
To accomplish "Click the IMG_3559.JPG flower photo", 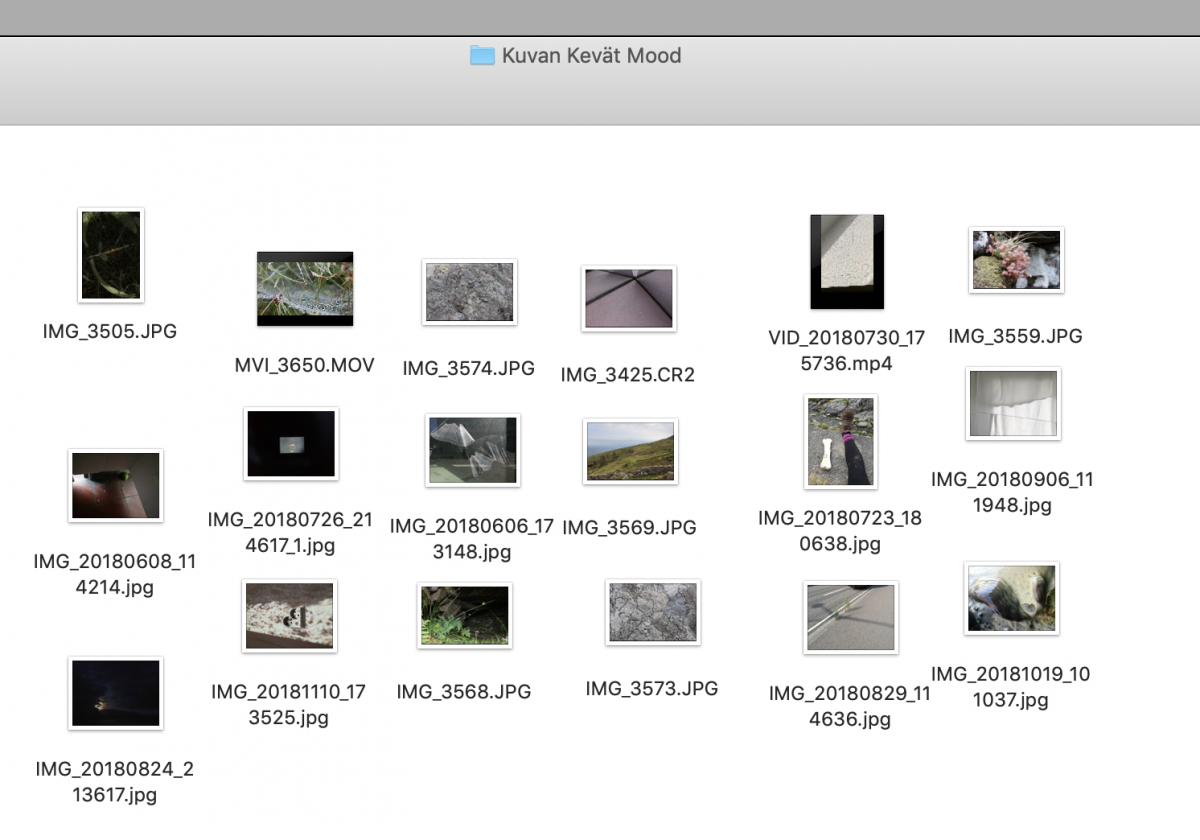I will pyautogui.click(x=1016, y=260).
